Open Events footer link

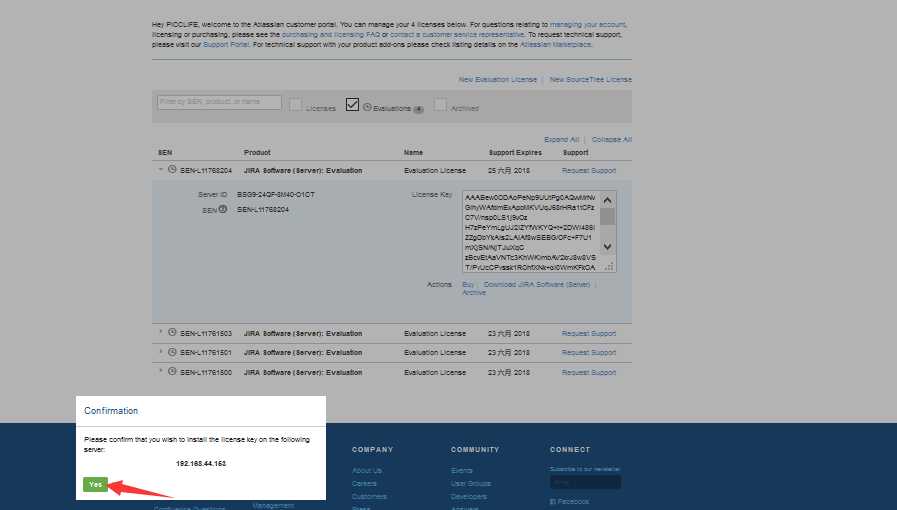click(x=462, y=471)
